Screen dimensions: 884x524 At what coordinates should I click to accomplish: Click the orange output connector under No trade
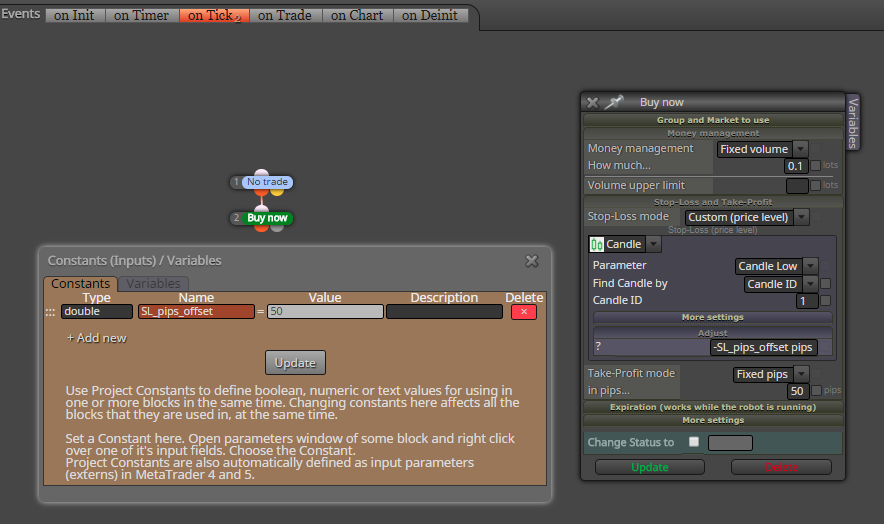(261, 193)
